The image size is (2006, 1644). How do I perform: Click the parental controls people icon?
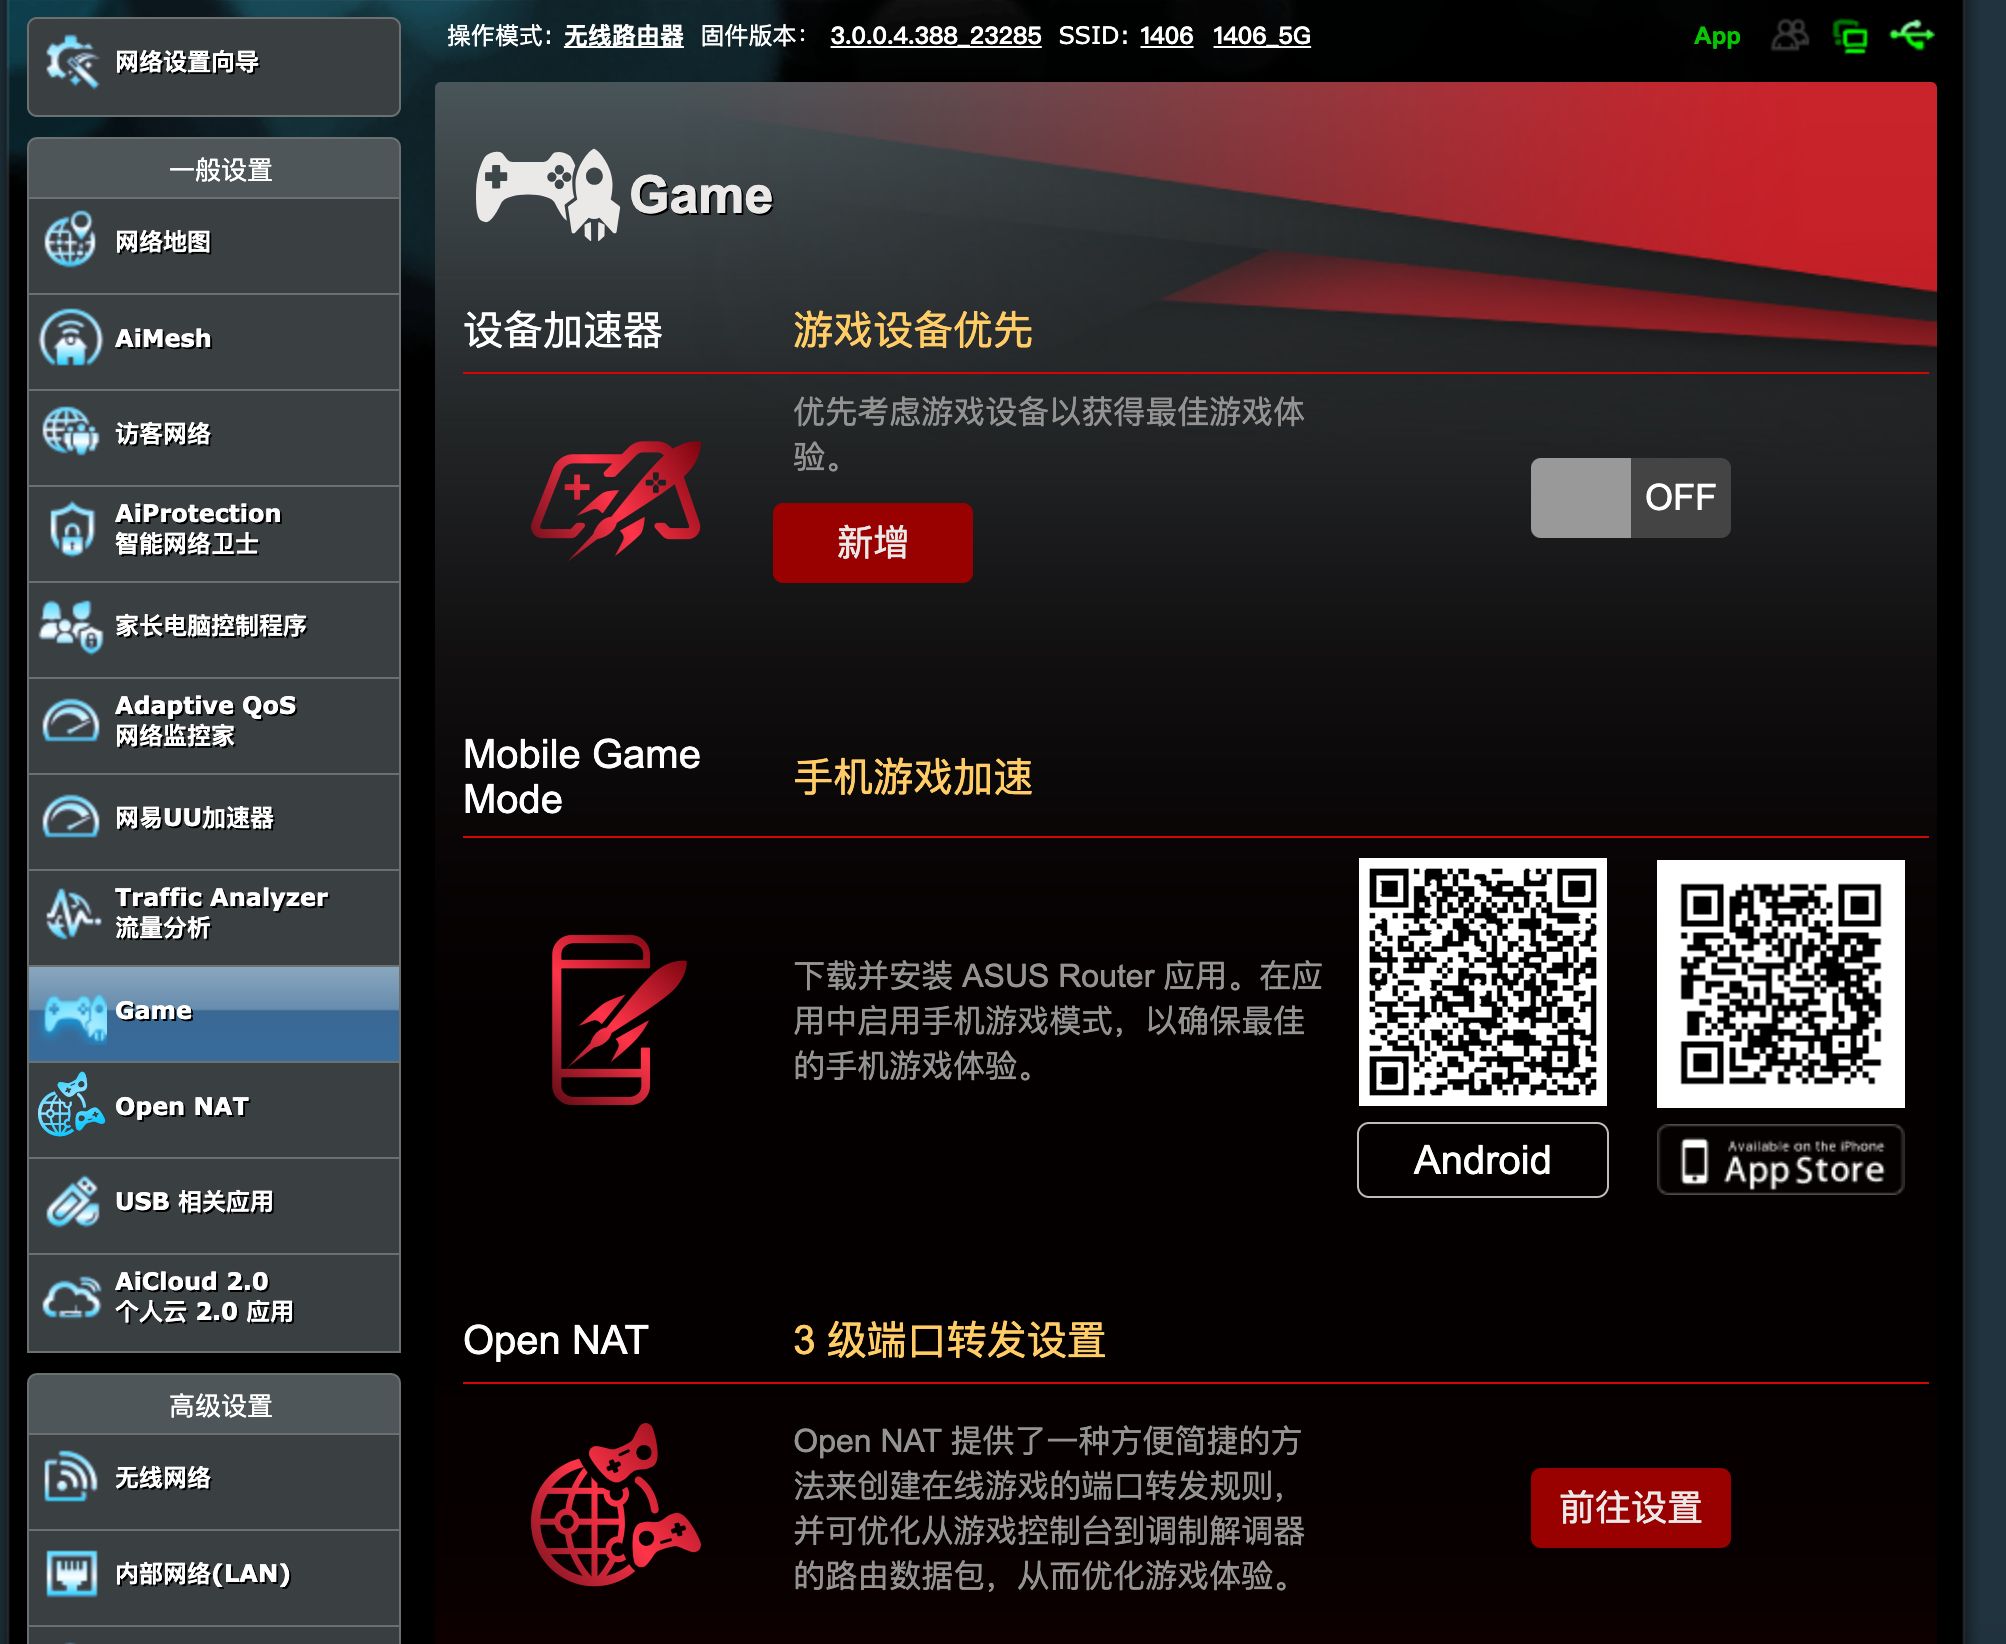[x=70, y=626]
